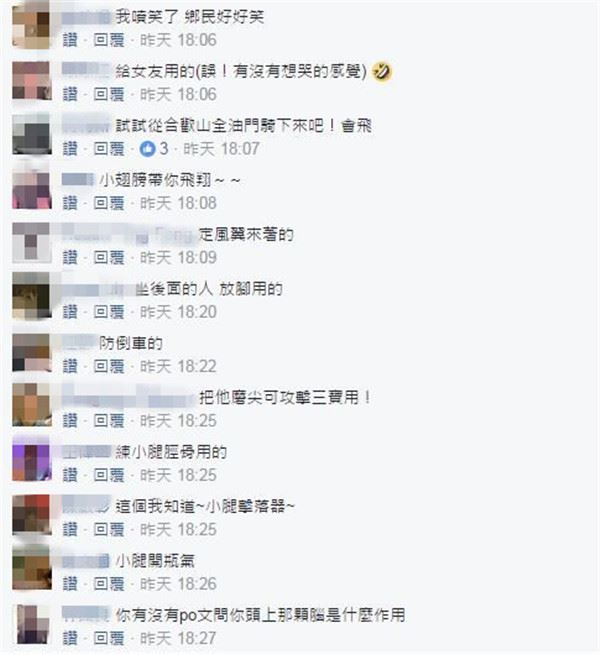This screenshot has height=654, width=600.
Task: Open the avatar beside the 小翅膀帶你飛翔 comment
Action: point(31,189)
